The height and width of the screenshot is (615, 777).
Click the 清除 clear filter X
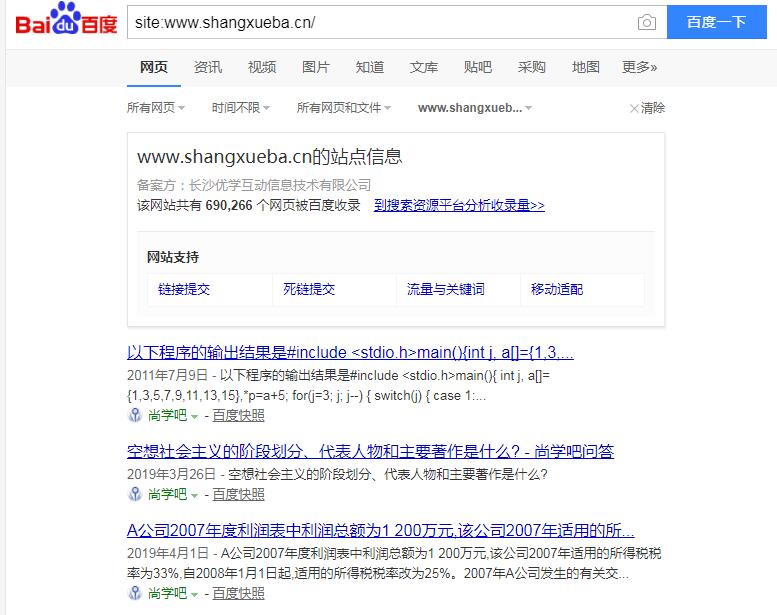click(634, 108)
